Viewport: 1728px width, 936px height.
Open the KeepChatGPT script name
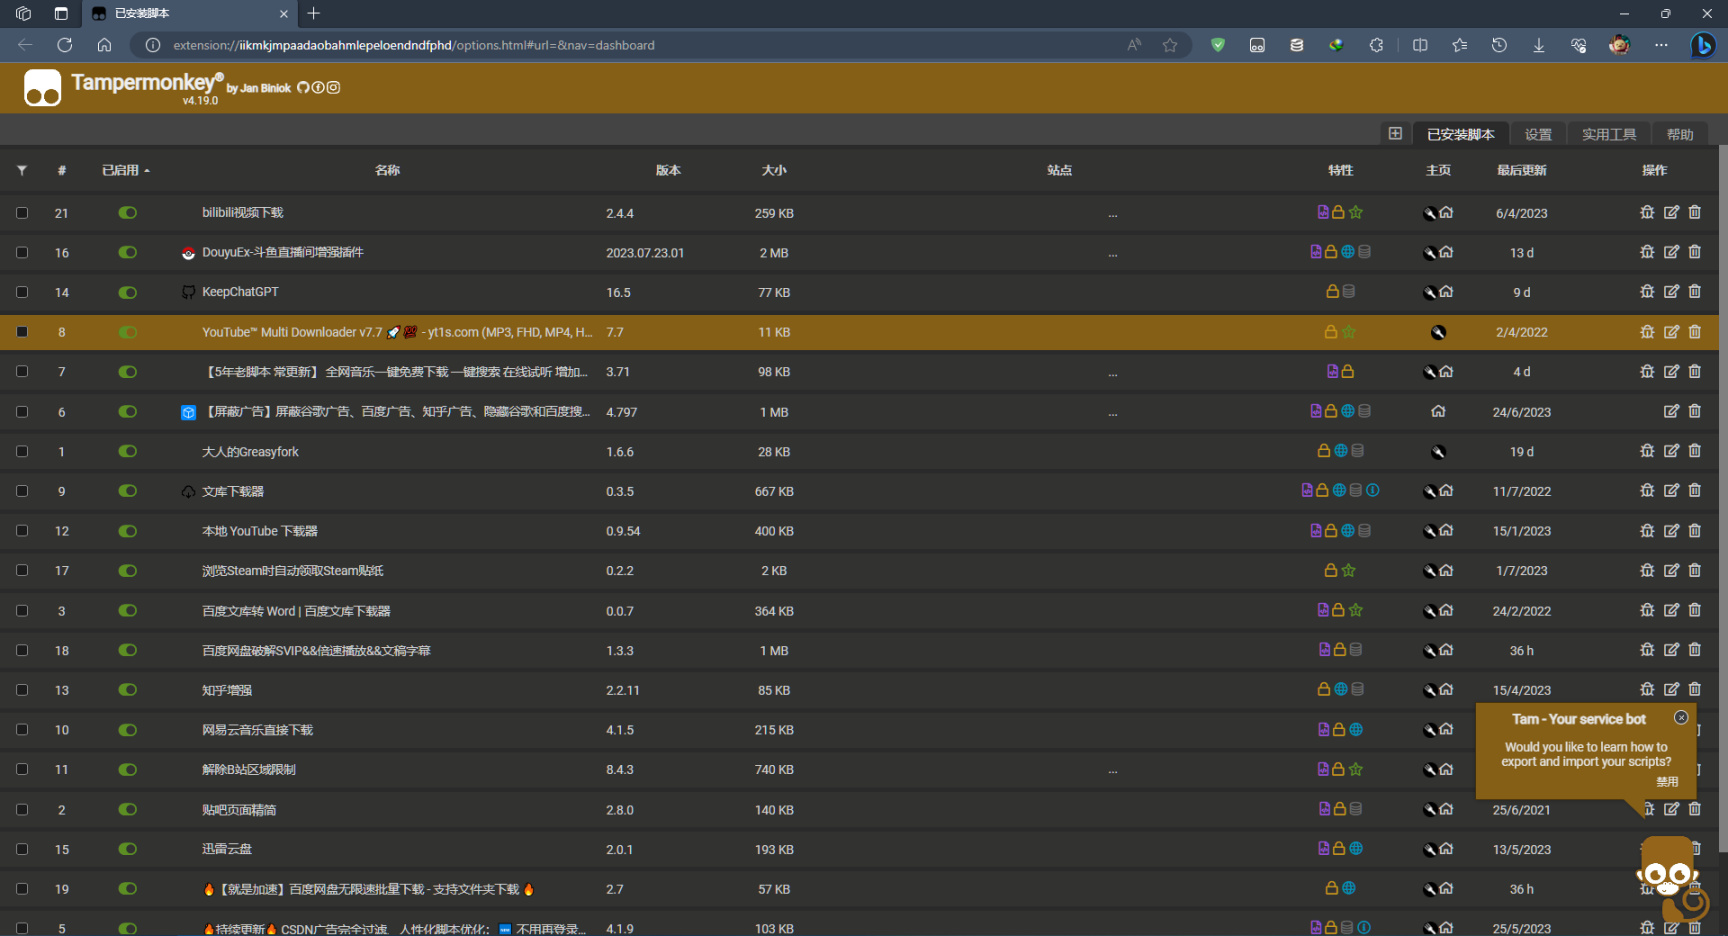[240, 292]
